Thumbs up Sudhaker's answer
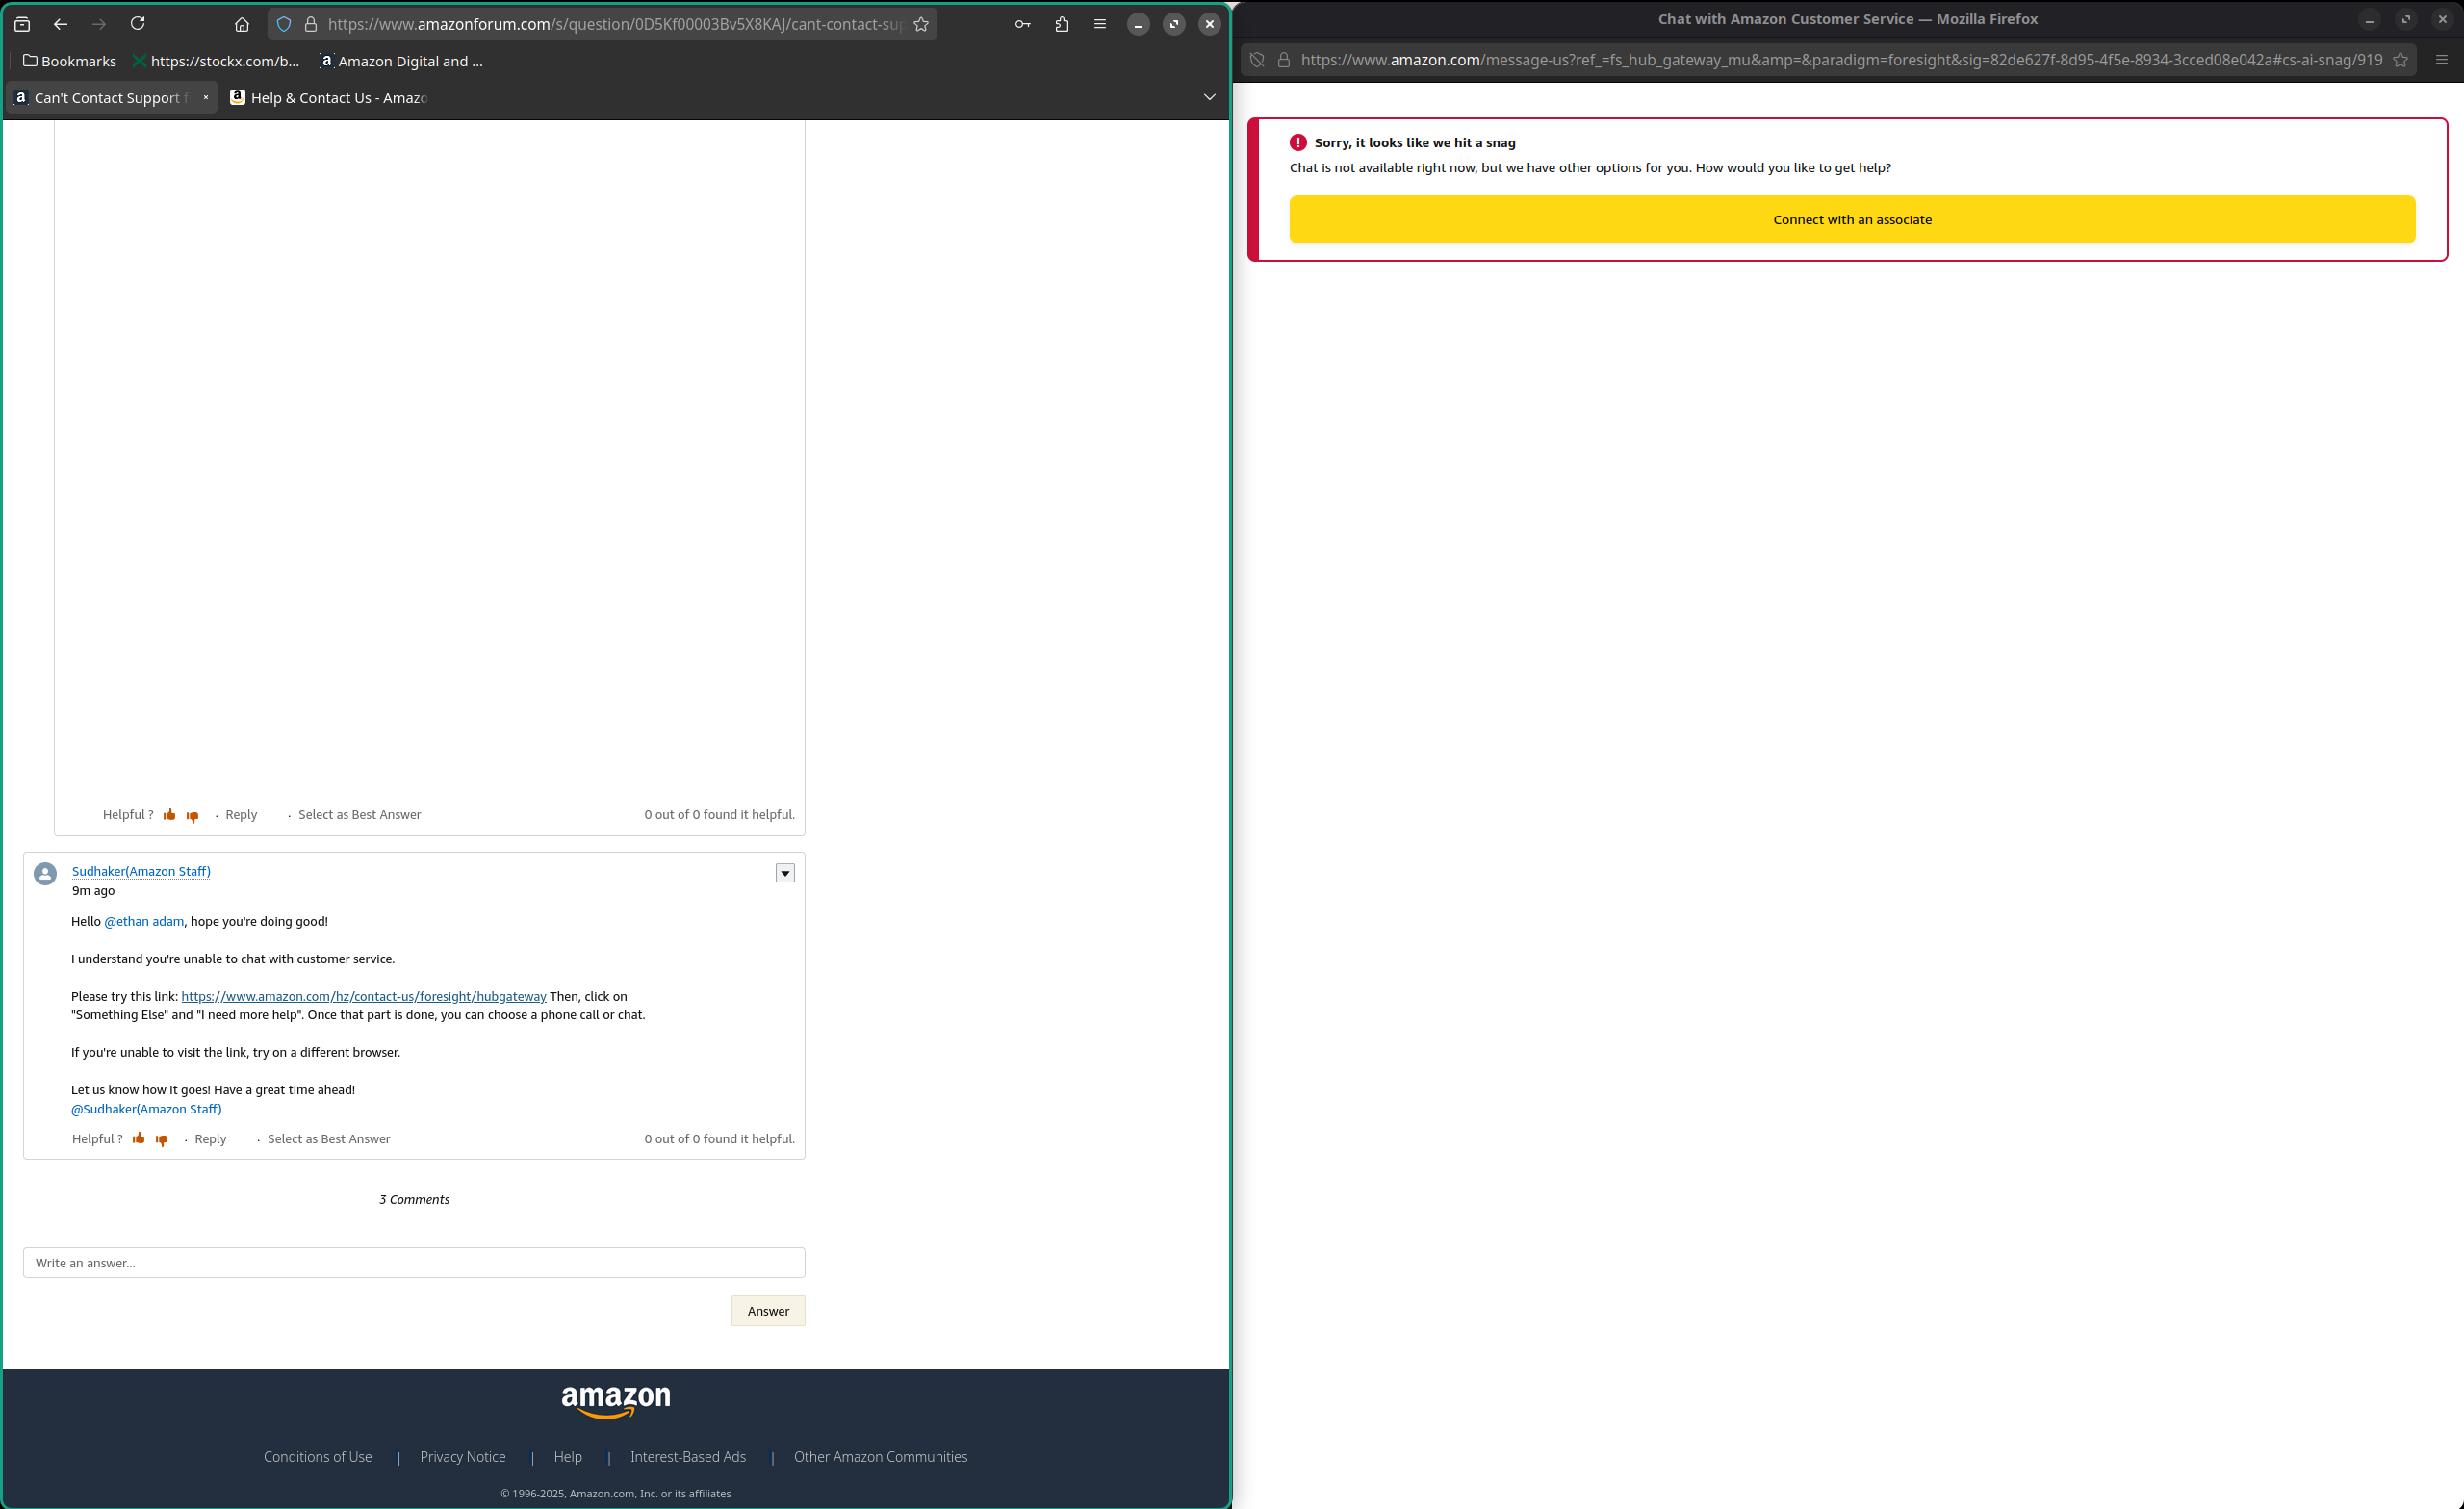 point(139,1138)
